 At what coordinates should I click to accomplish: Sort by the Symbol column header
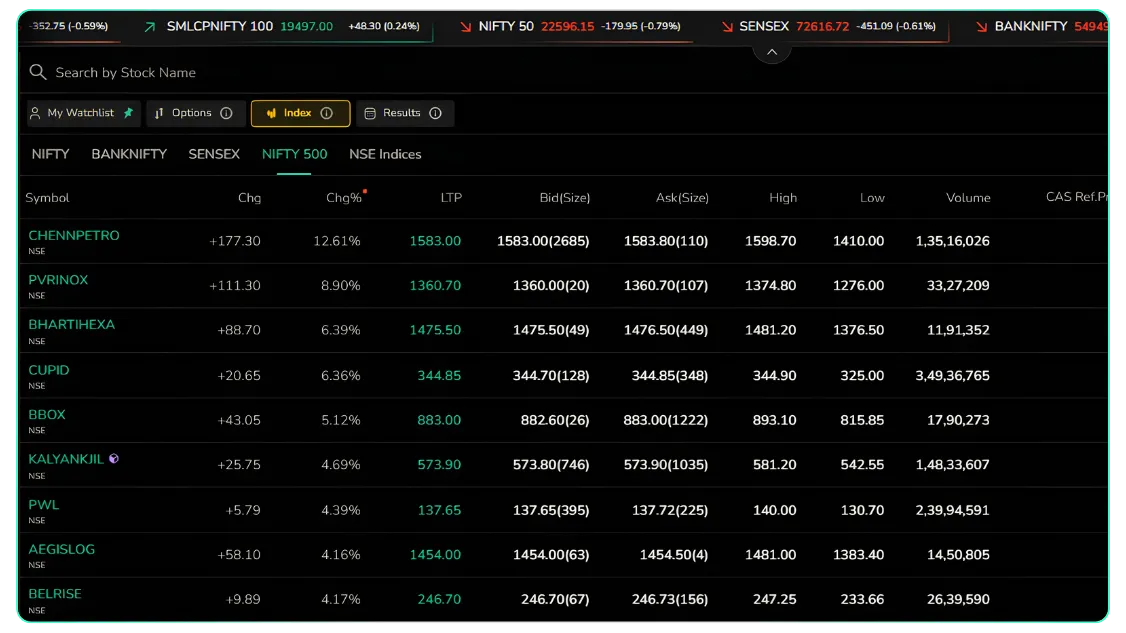coord(47,198)
